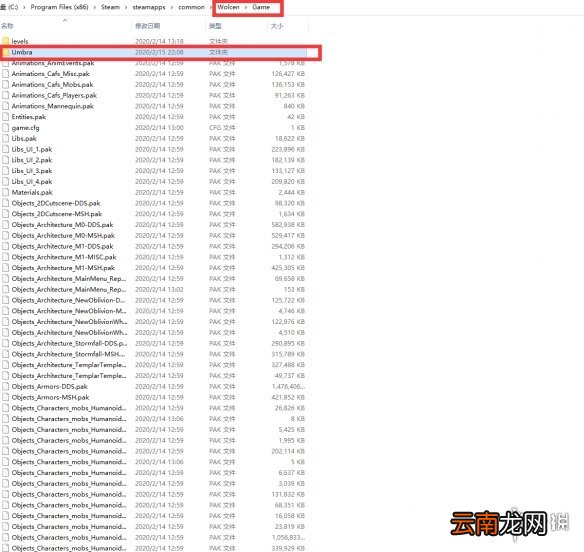Navigate to the steamapps breadcrumb
This screenshot has width=584, height=552.
pyautogui.click(x=149, y=7)
